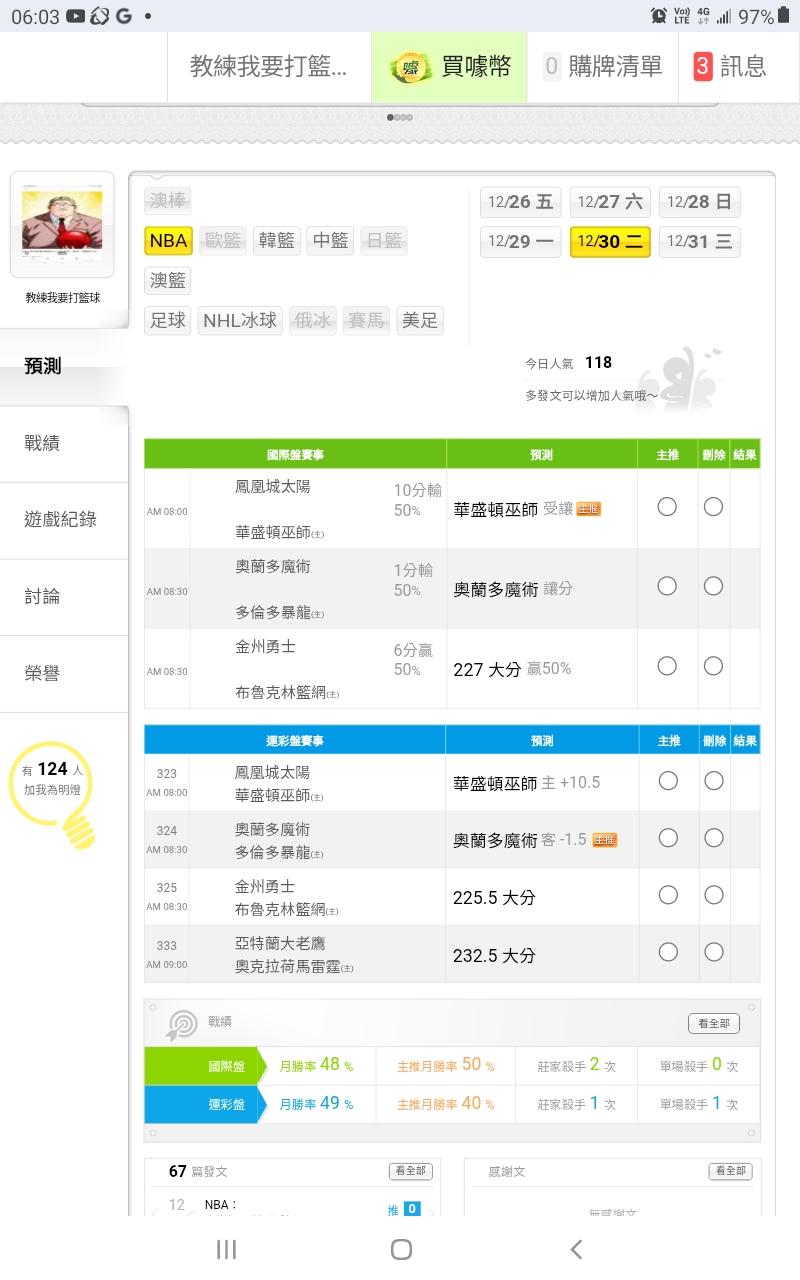Select the NHL冰球 sport filter
Image resolution: width=800 pixels, height=1280 pixels.
pos(240,321)
